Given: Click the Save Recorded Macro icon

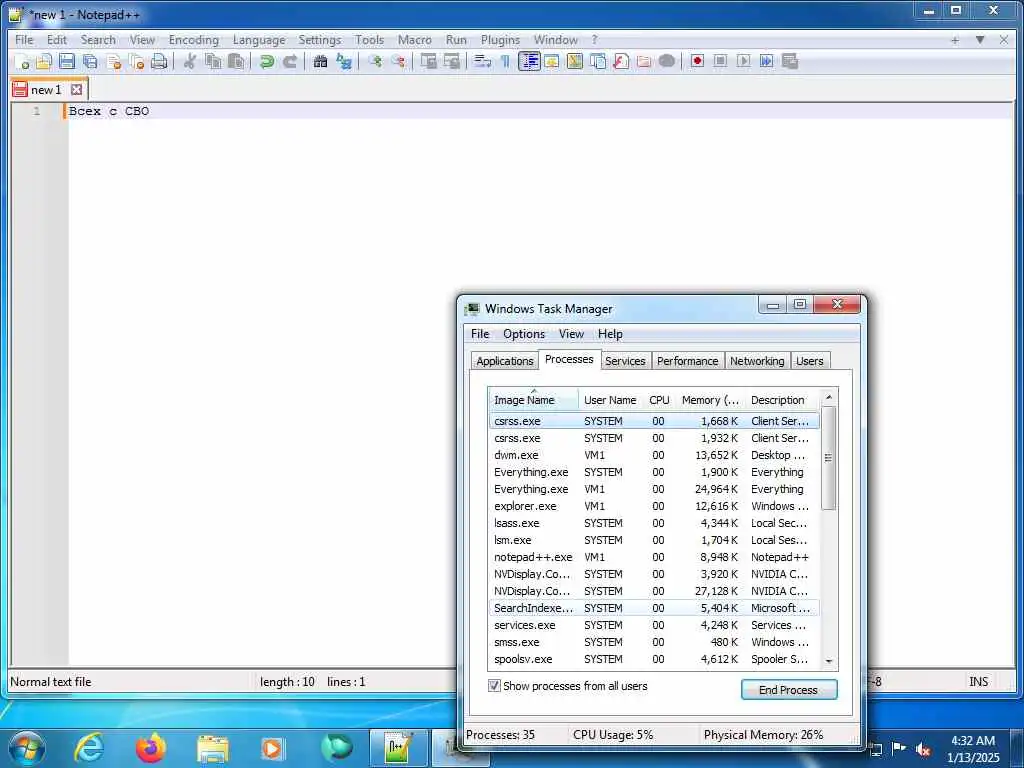Looking at the screenshot, I should pyautogui.click(x=790, y=61).
